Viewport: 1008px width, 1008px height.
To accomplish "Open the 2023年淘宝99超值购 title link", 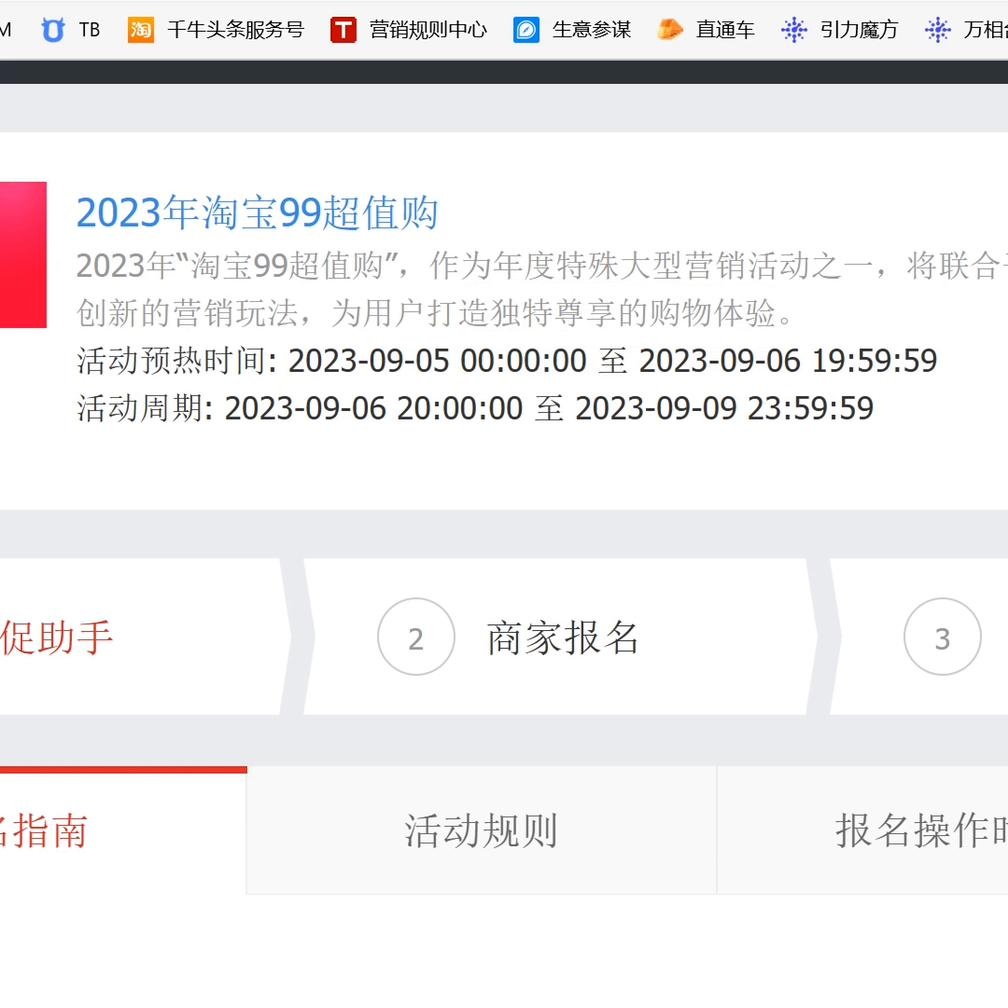I will point(257,213).
